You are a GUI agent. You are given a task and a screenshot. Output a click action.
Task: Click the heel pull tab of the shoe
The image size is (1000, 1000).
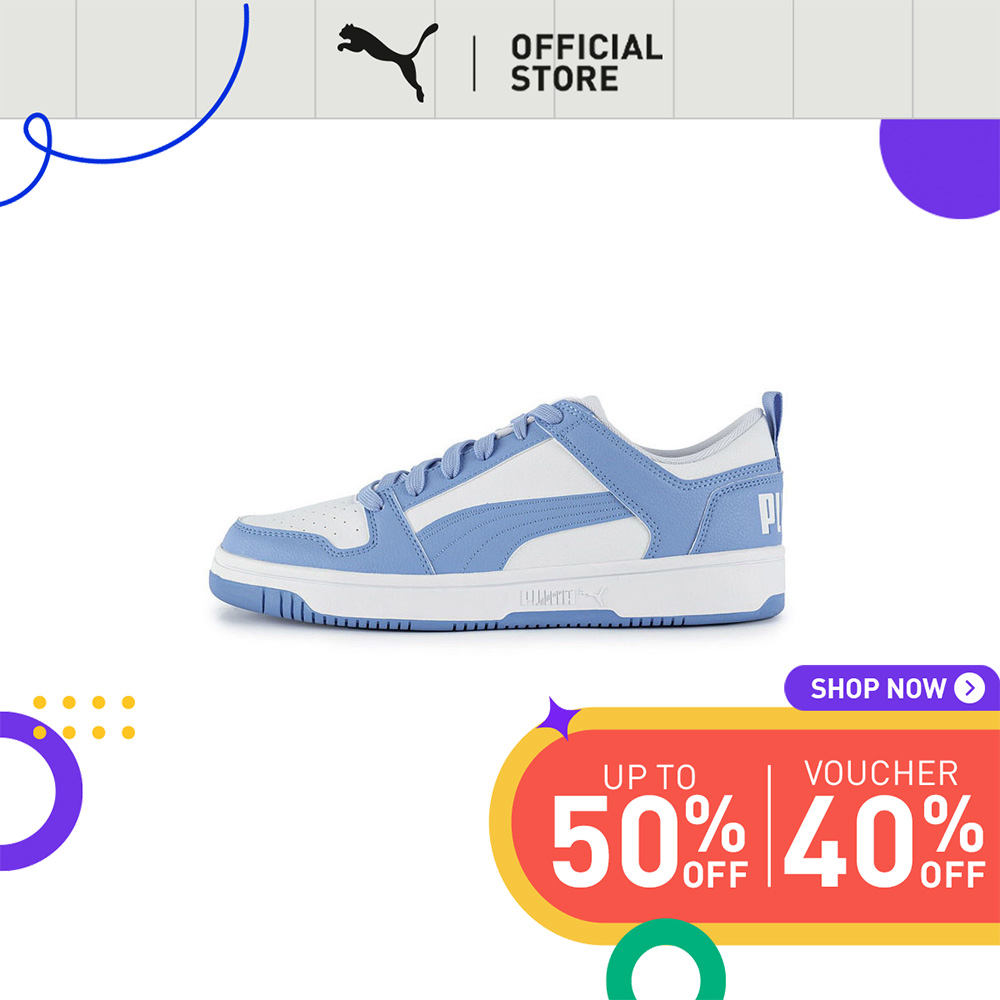(772, 423)
